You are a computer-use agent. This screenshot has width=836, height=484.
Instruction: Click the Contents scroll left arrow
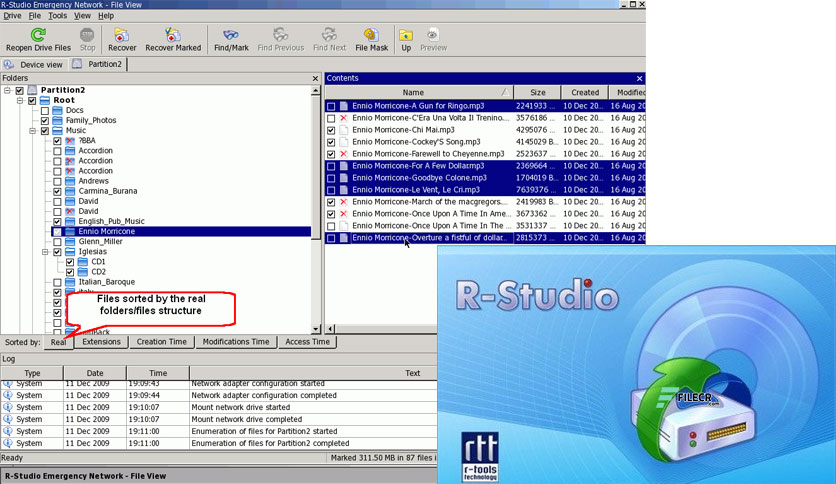(330, 329)
